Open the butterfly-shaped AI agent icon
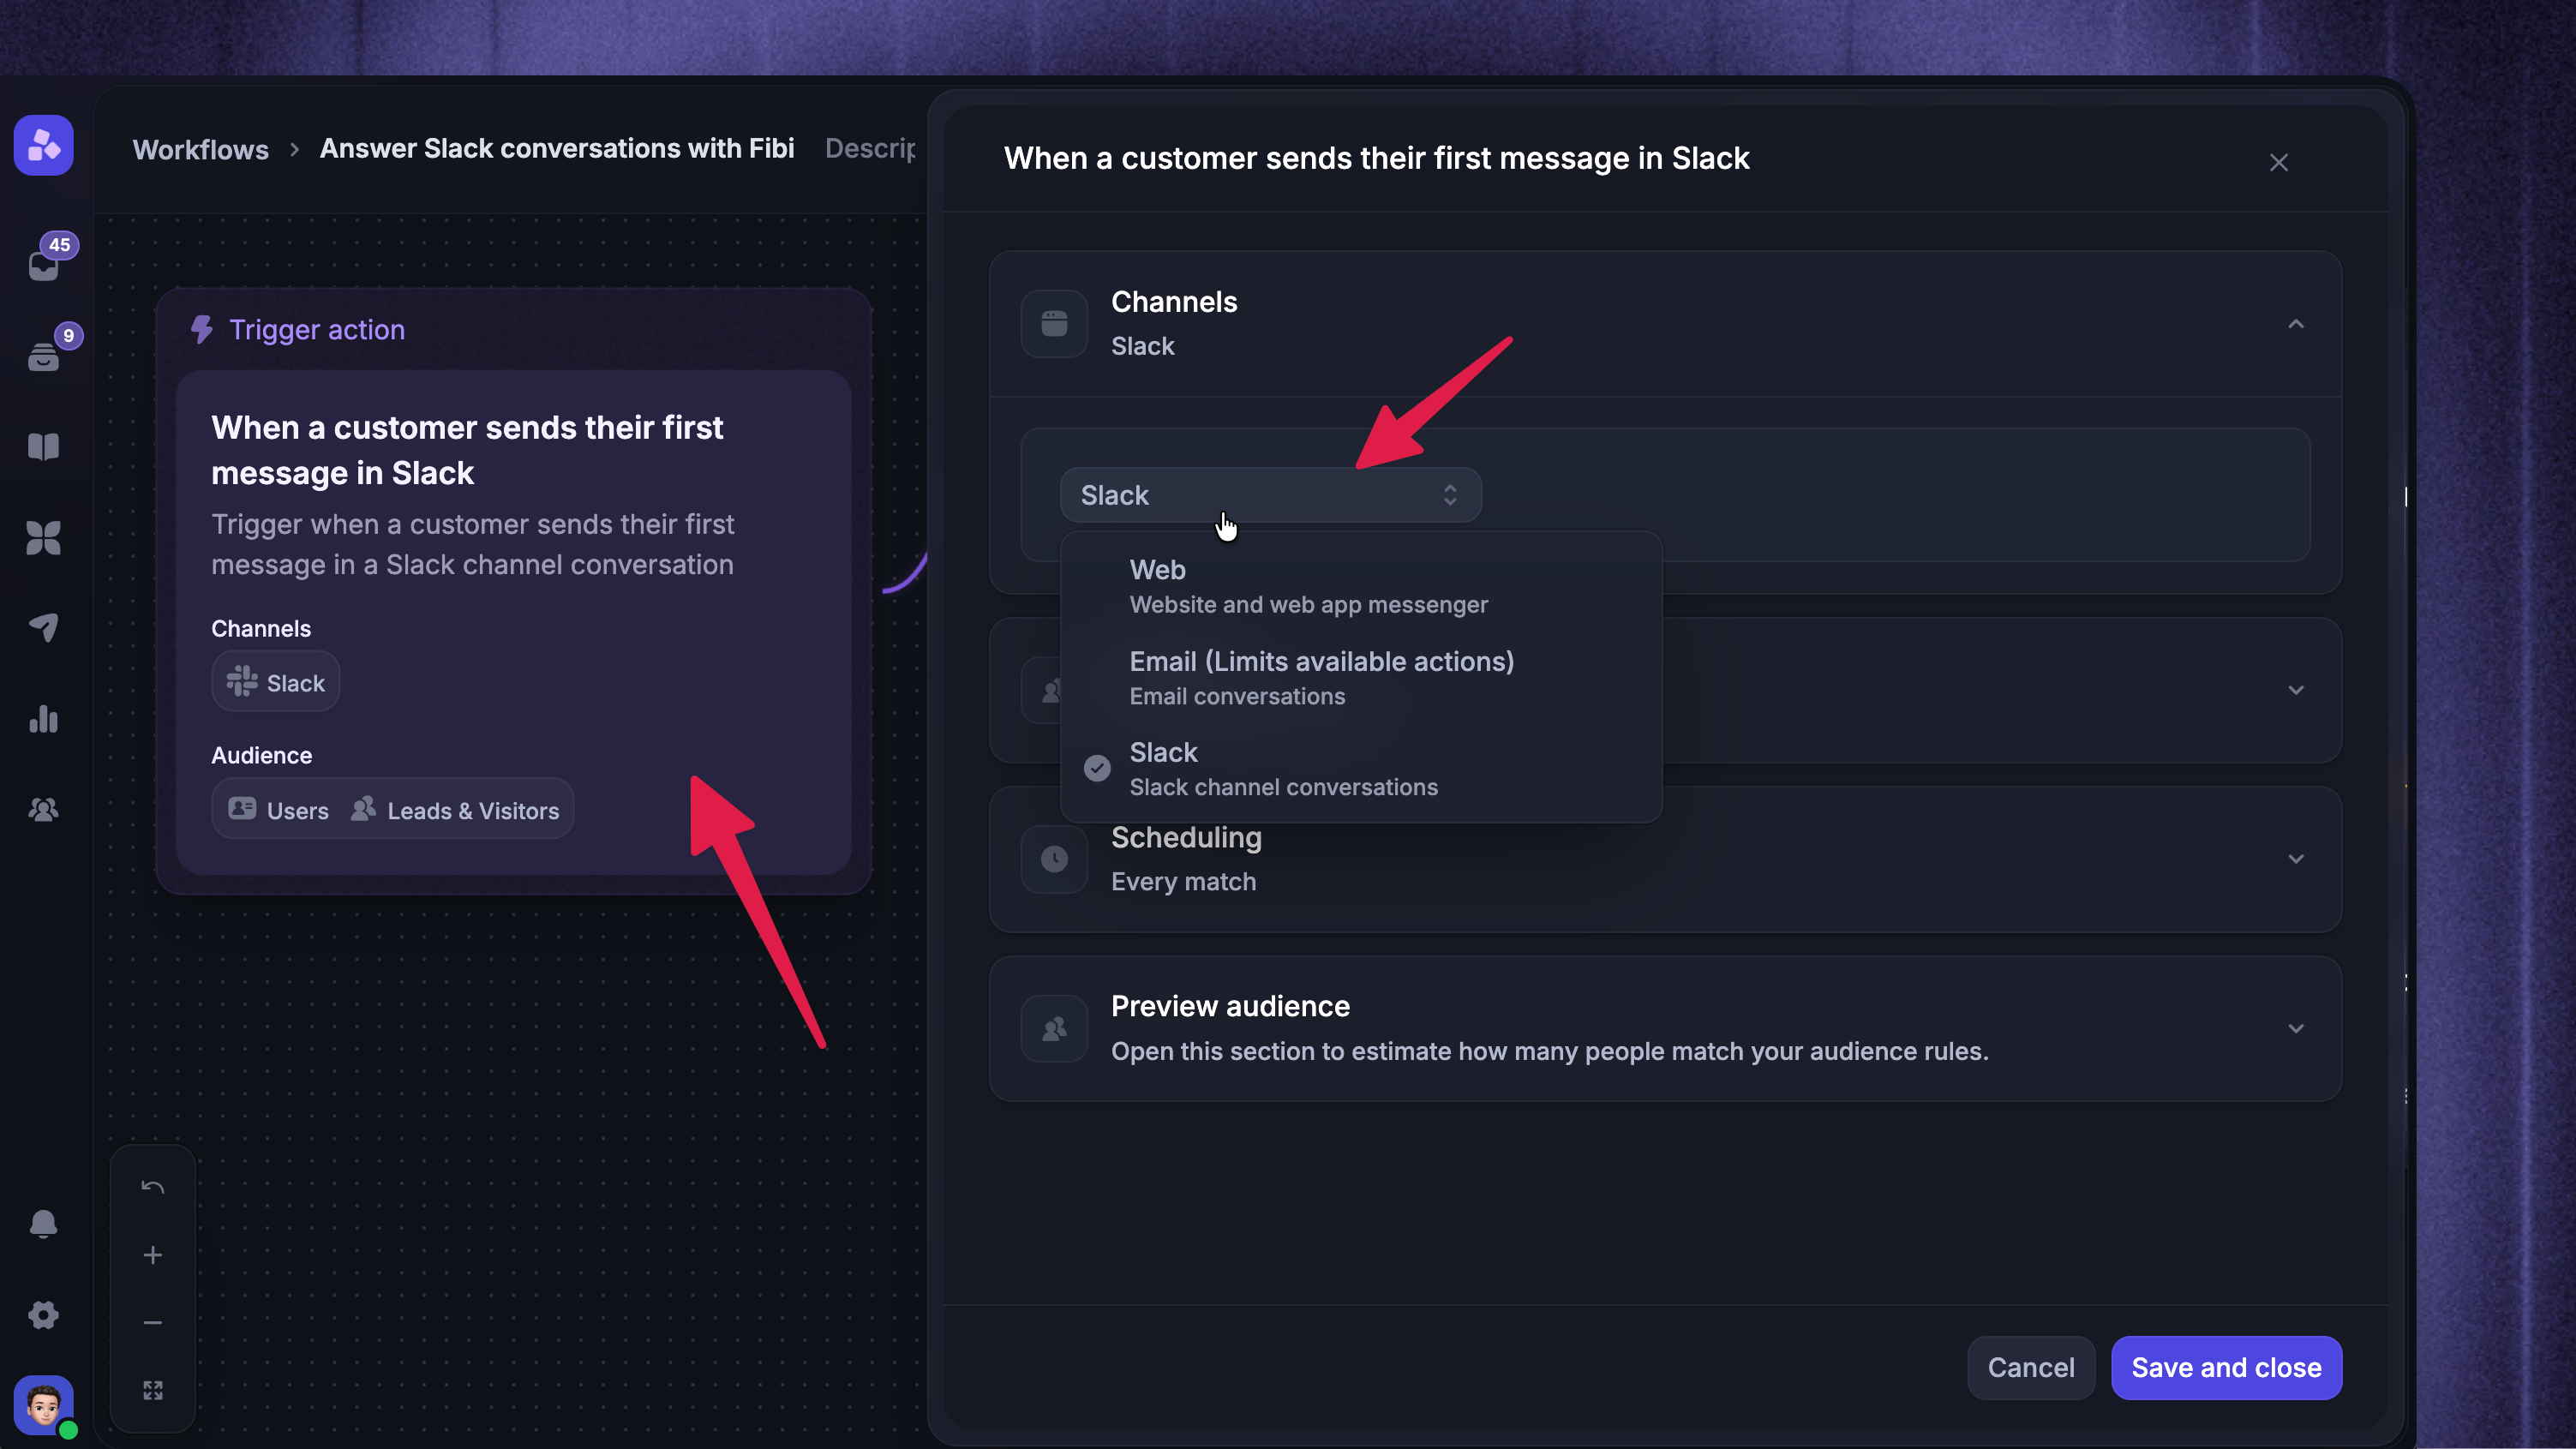 point(43,538)
